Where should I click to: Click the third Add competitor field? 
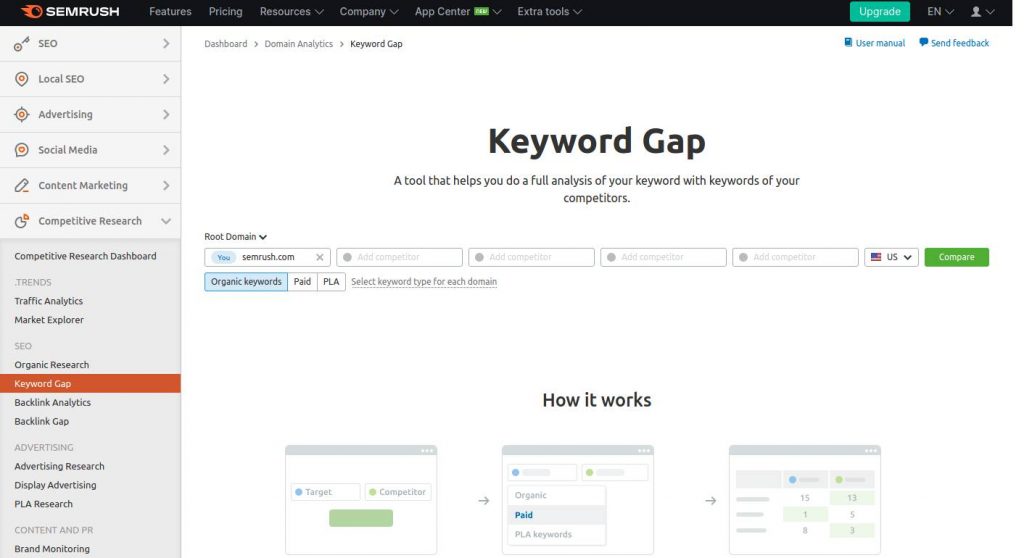tap(664, 257)
